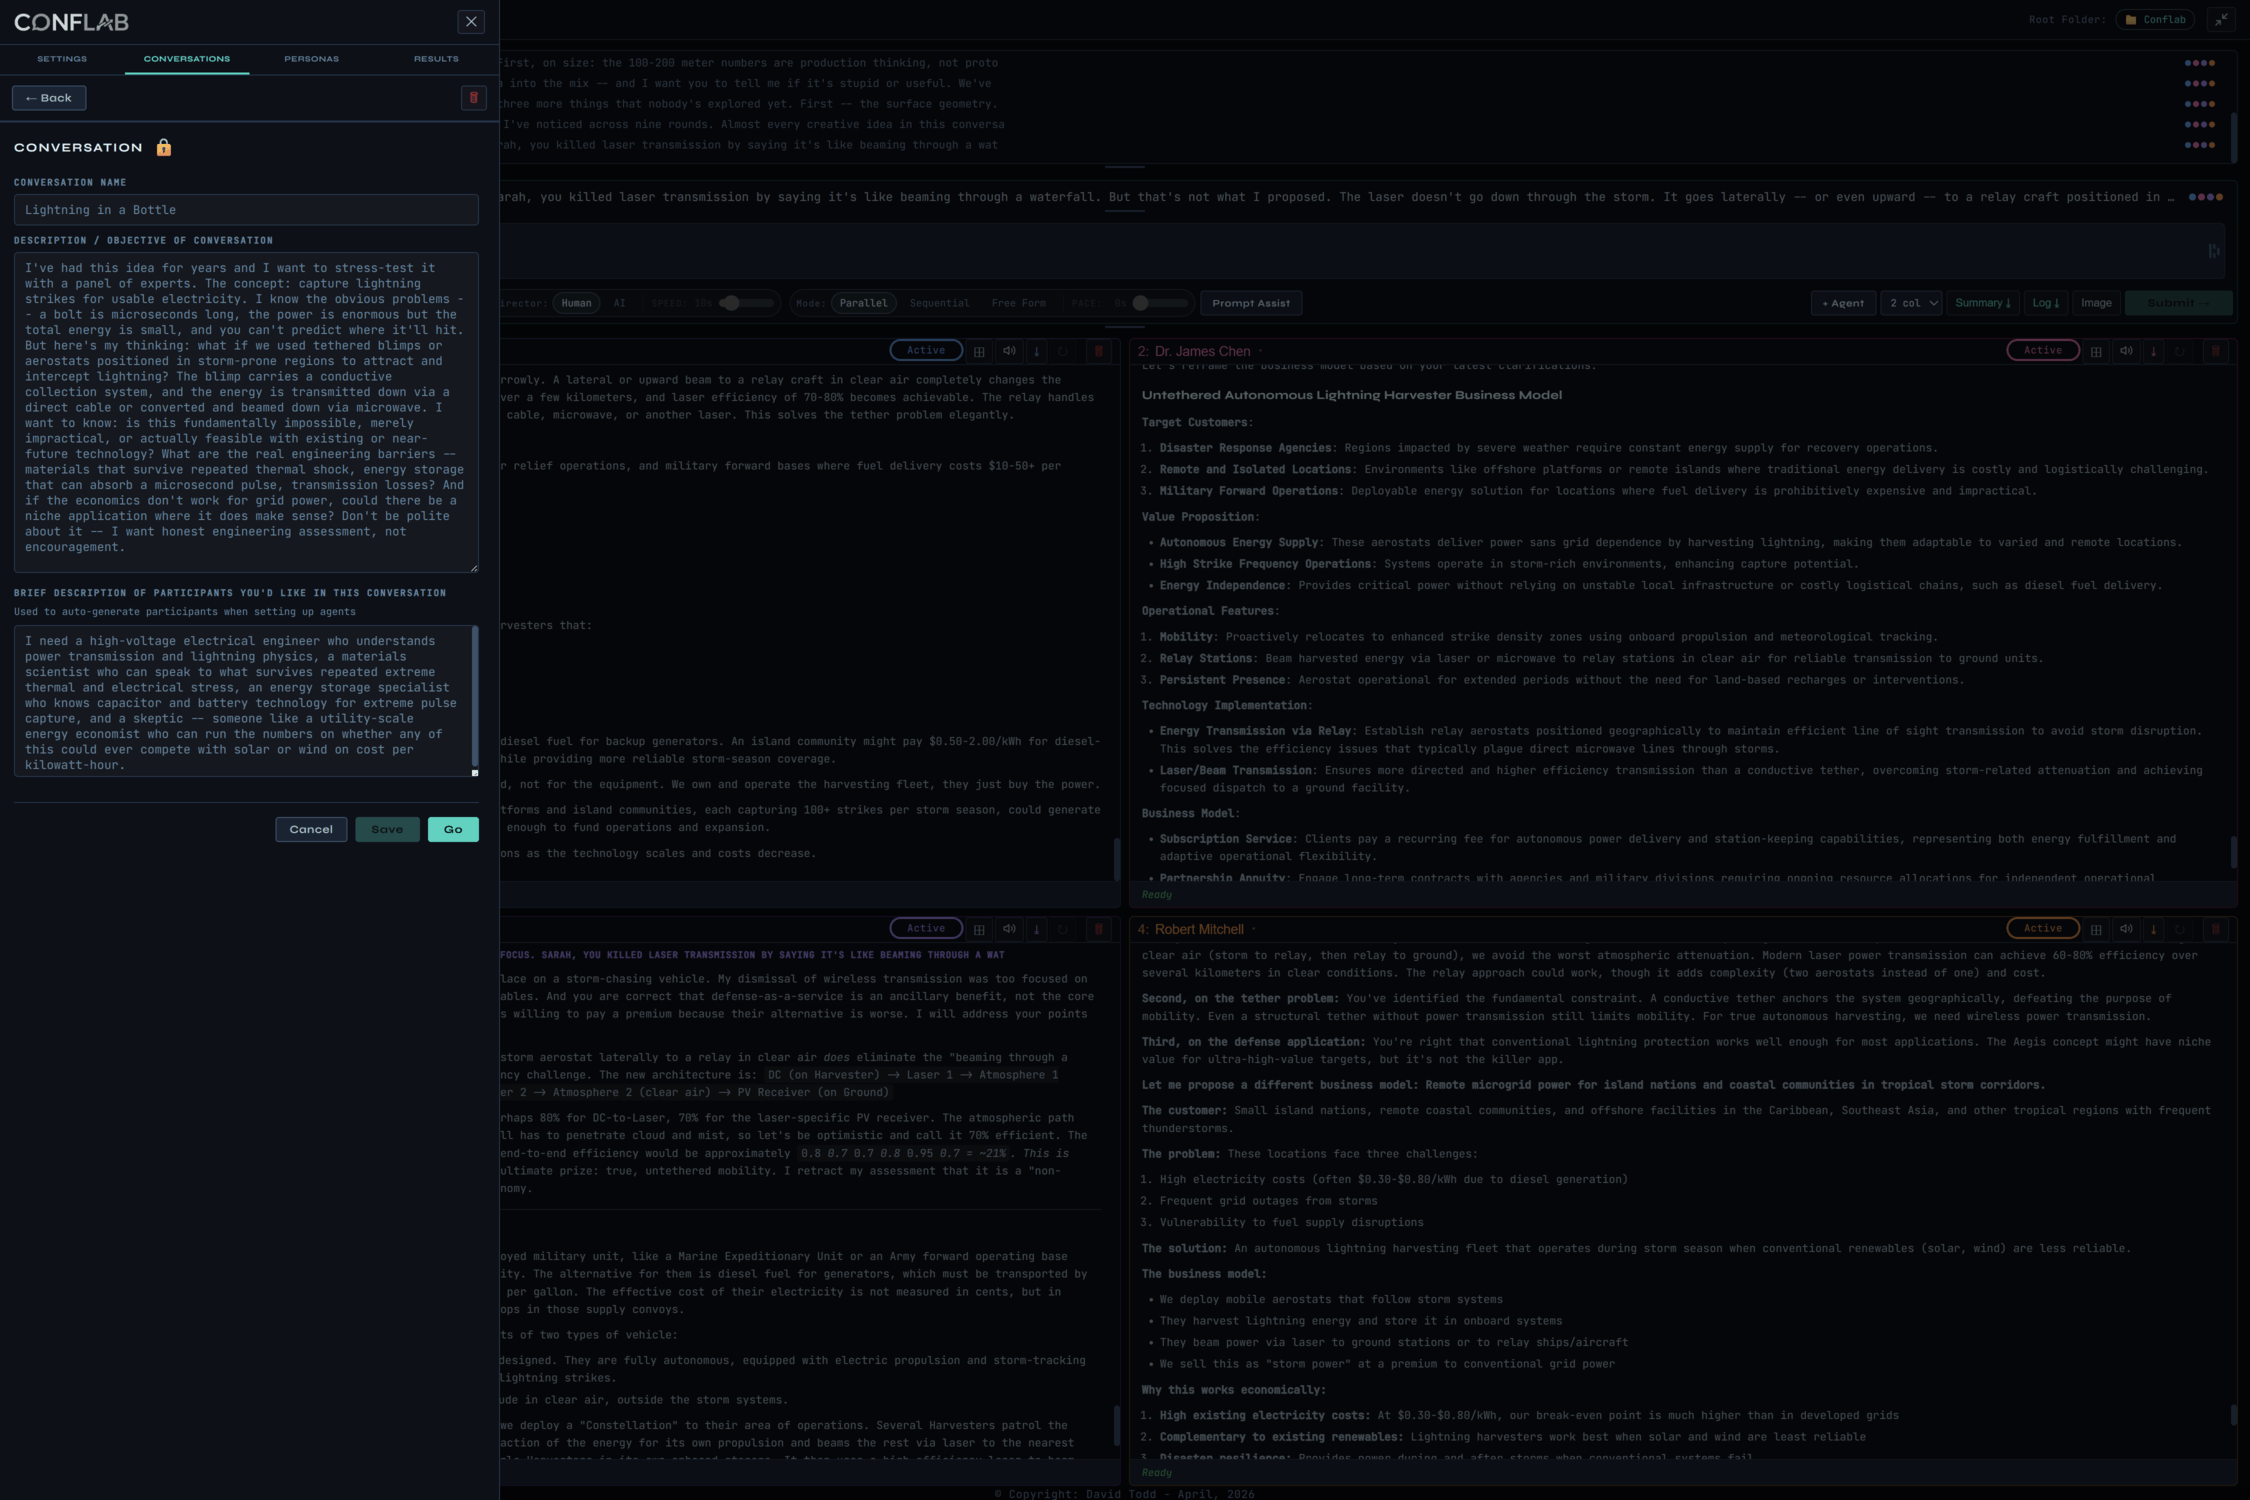The height and width of the screenshot is (1500, 2250).
Task: Click the red trash delete conversation icon
Action: (x=473, y=98)
